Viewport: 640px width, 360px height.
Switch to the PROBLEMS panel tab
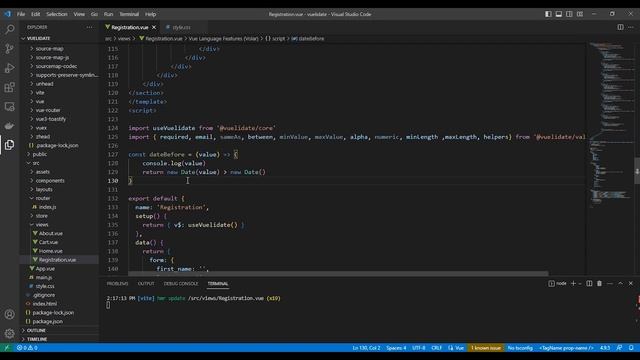click(118, 284)
